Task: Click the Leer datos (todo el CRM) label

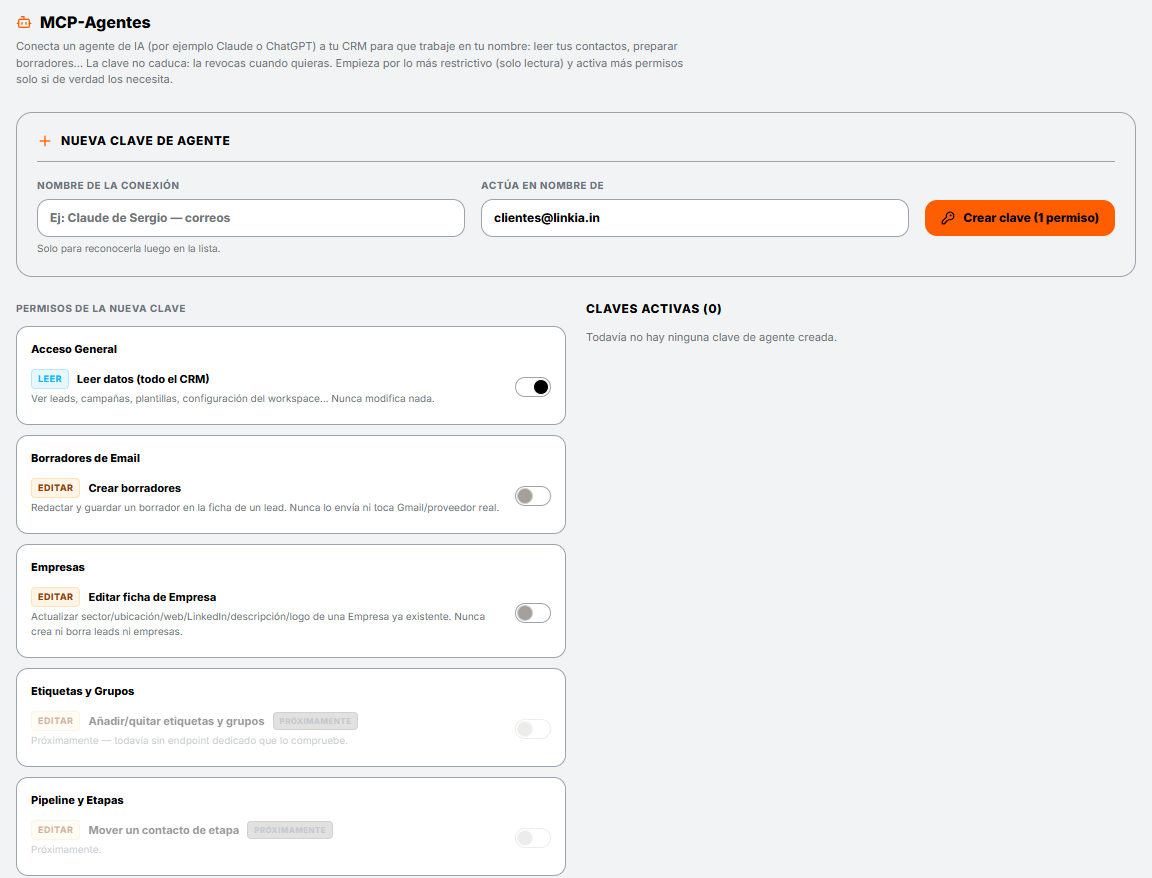Action: [x=143, y=379]
